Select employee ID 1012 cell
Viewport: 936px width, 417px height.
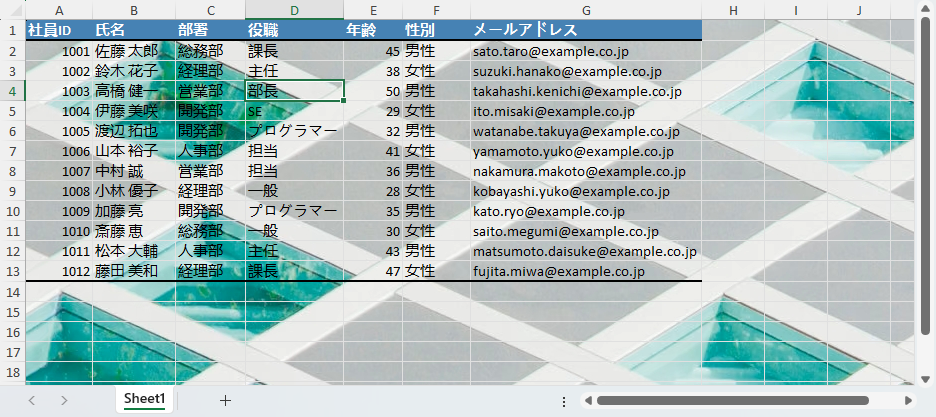point(59,271)
